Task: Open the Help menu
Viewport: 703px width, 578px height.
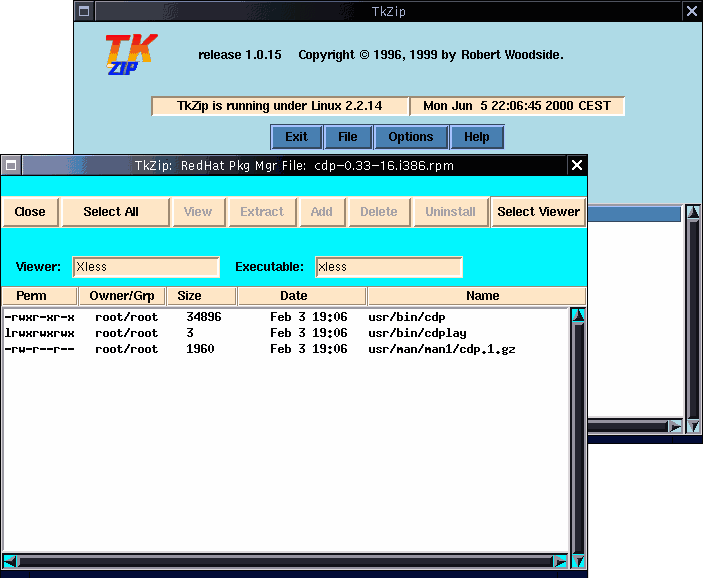Action: (477, 137)
